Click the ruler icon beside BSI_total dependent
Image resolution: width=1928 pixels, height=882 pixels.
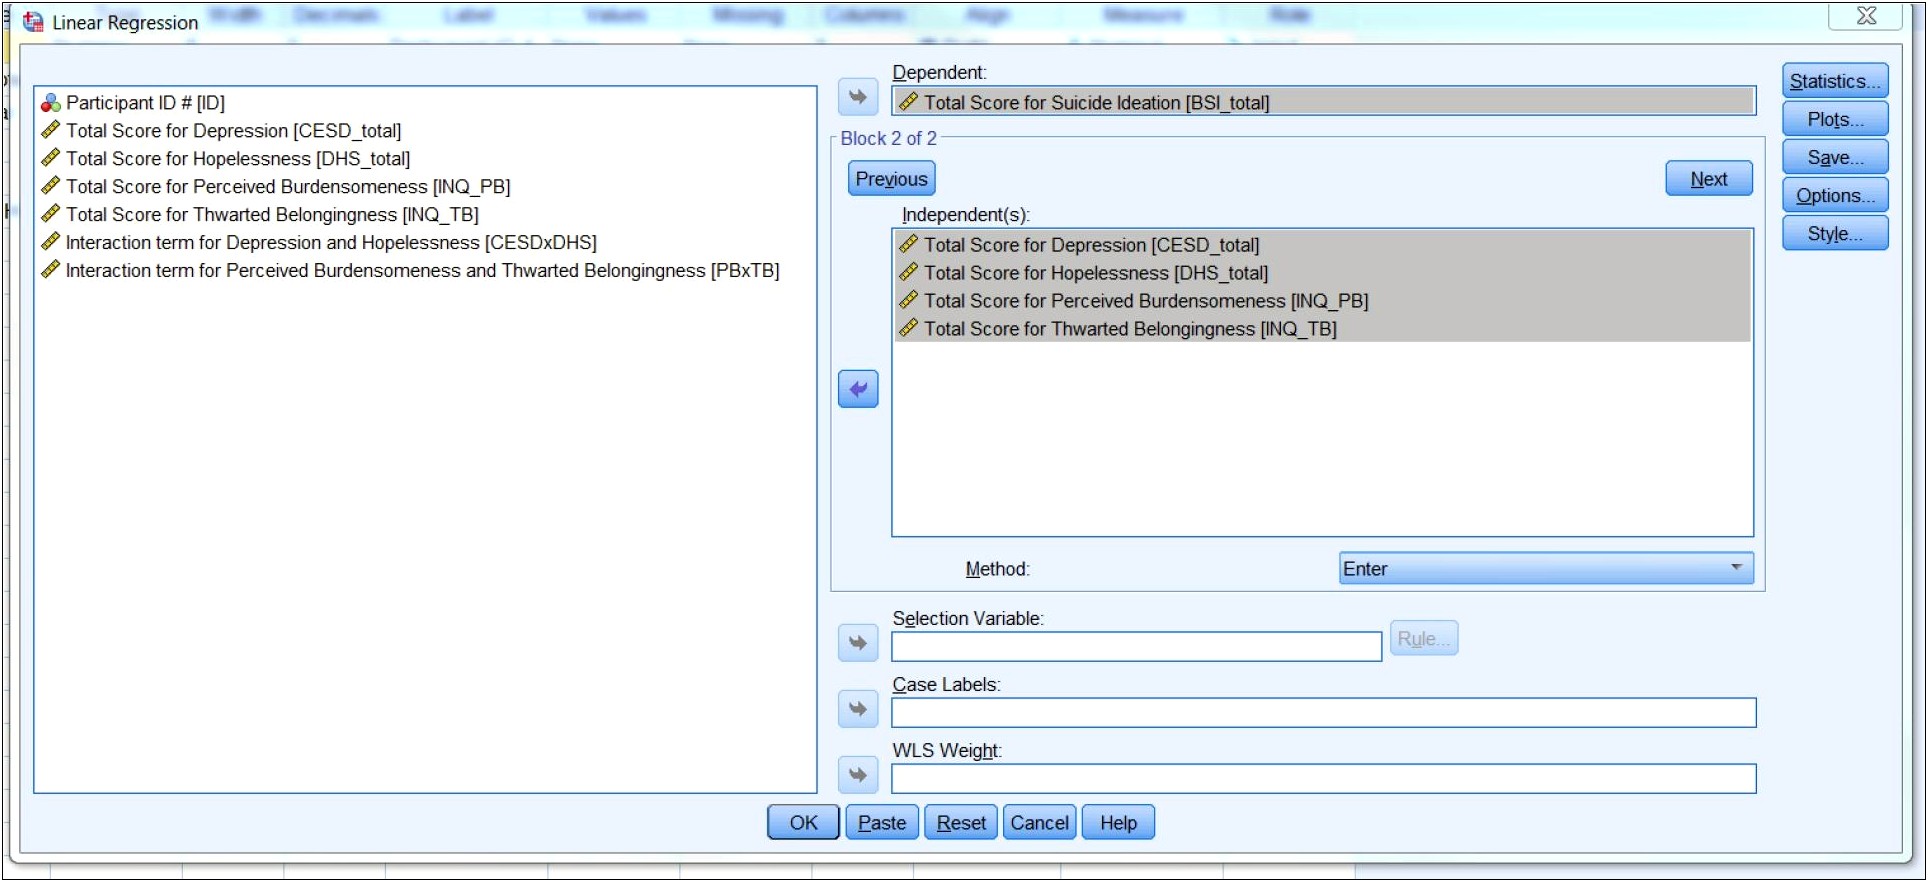click(x=908, y=101)
